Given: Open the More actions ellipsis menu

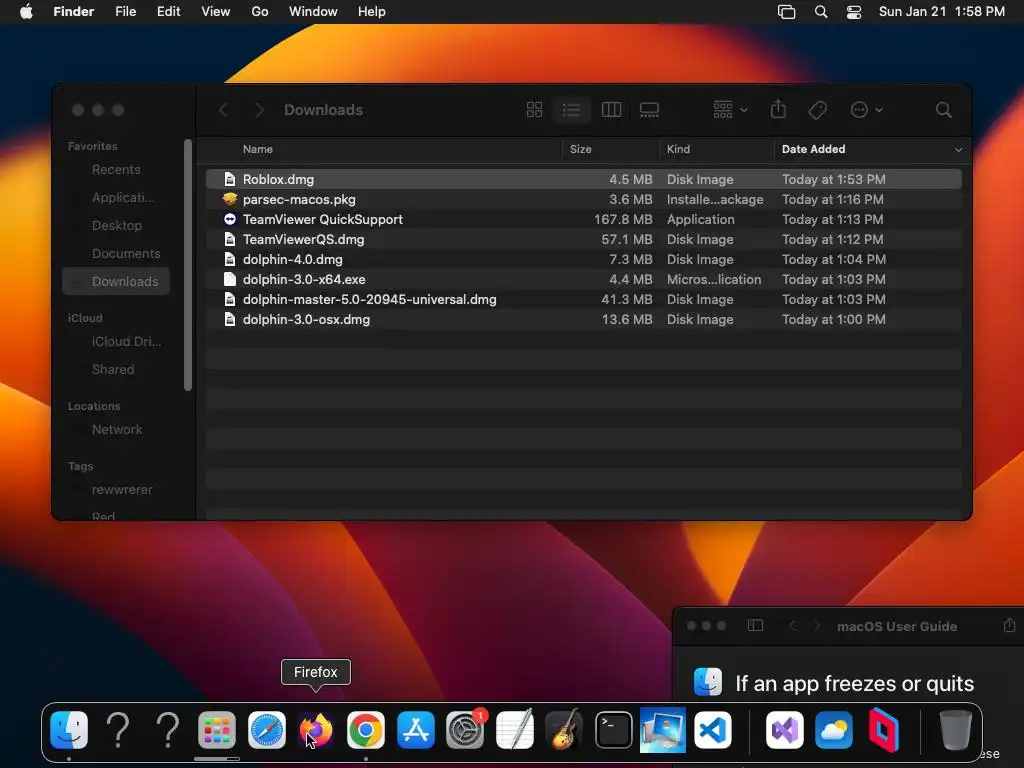Looking at the screenshot, I should [x=866, y=110].
